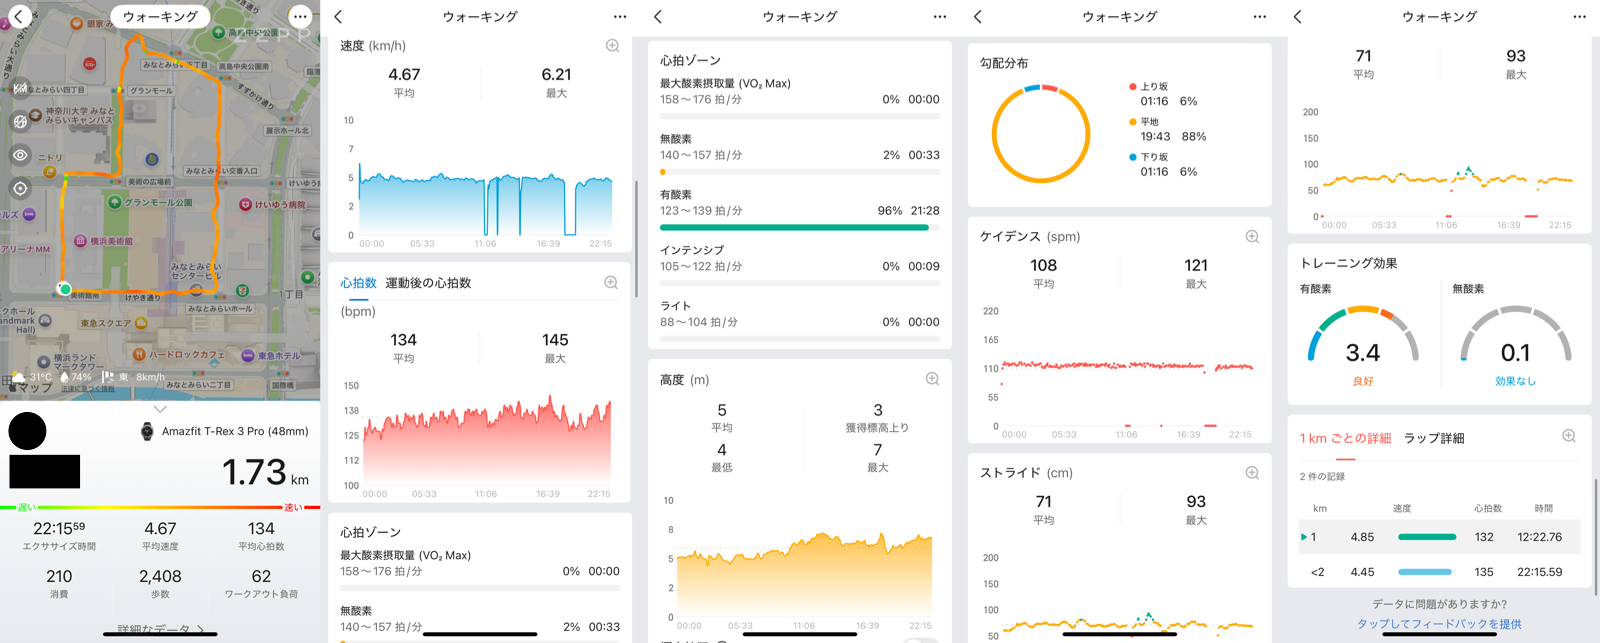The width and height of the screenshot is (1600, 643).
Task: Open more options on training effect screen
Action: click(1580, 16)
